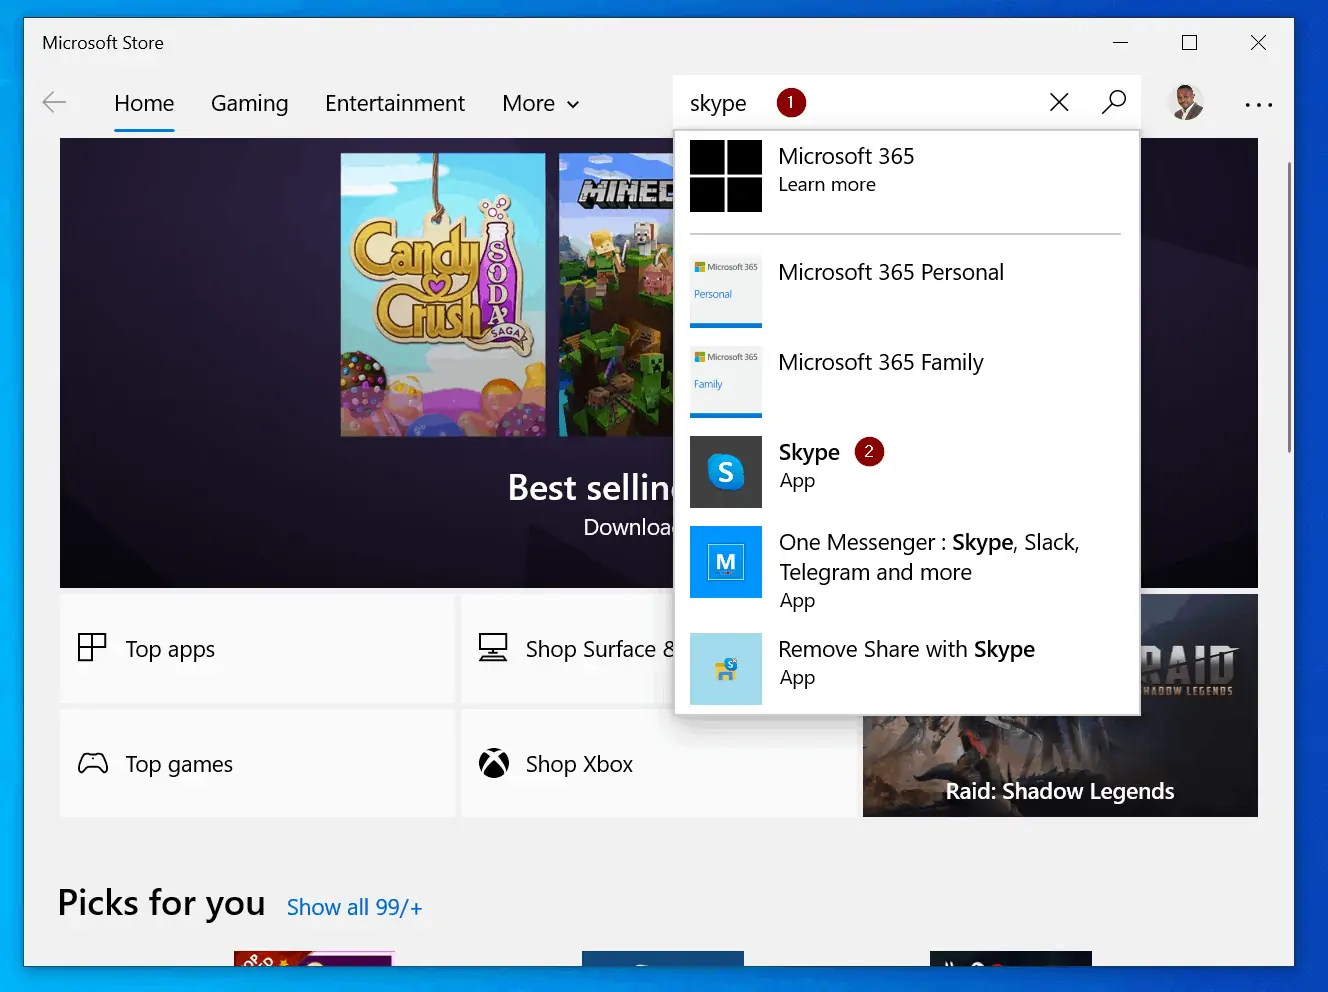Go back with the back arrow
The width and height of the screenshot is (1328, 992).
point(54,102)
